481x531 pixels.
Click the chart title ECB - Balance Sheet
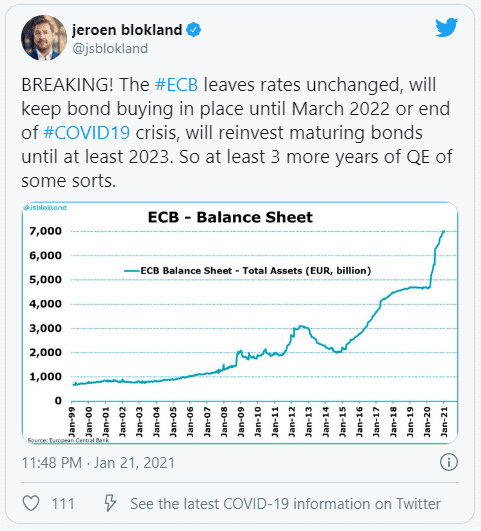(230, 217)
